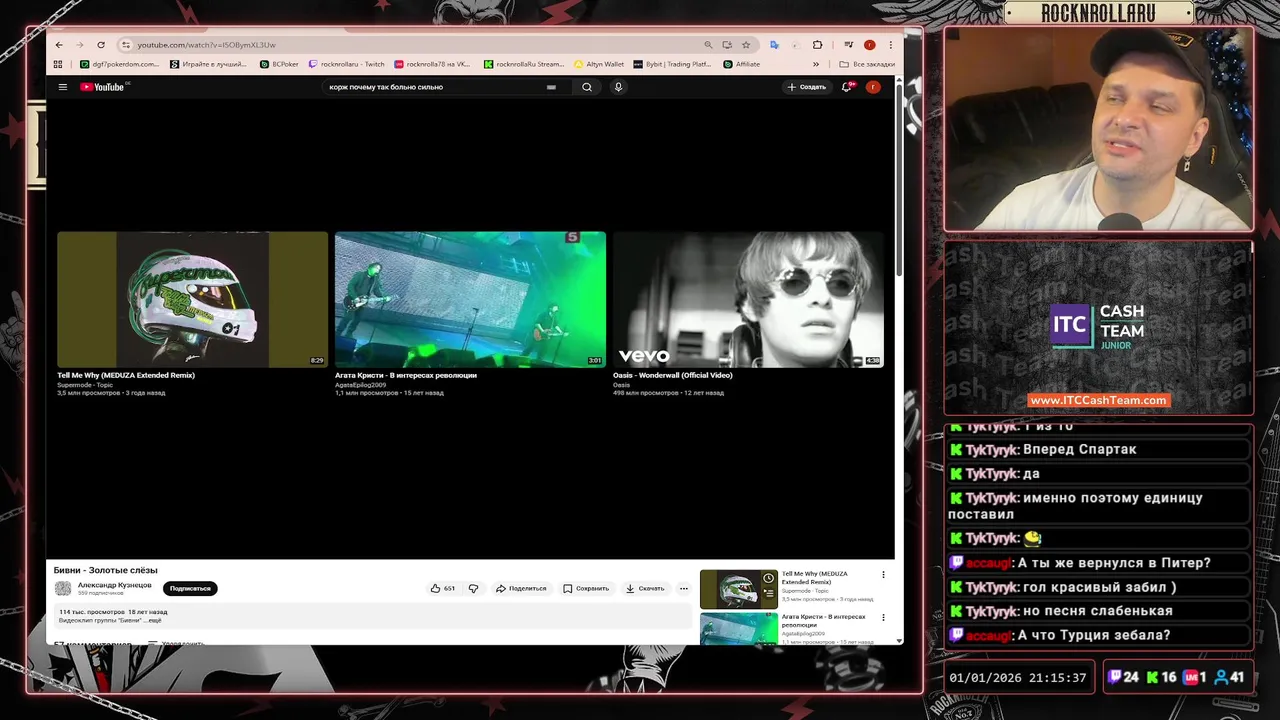Open the Chrome three-dot menu
This screenshot has height=720, width=1280.
[890, 45]
